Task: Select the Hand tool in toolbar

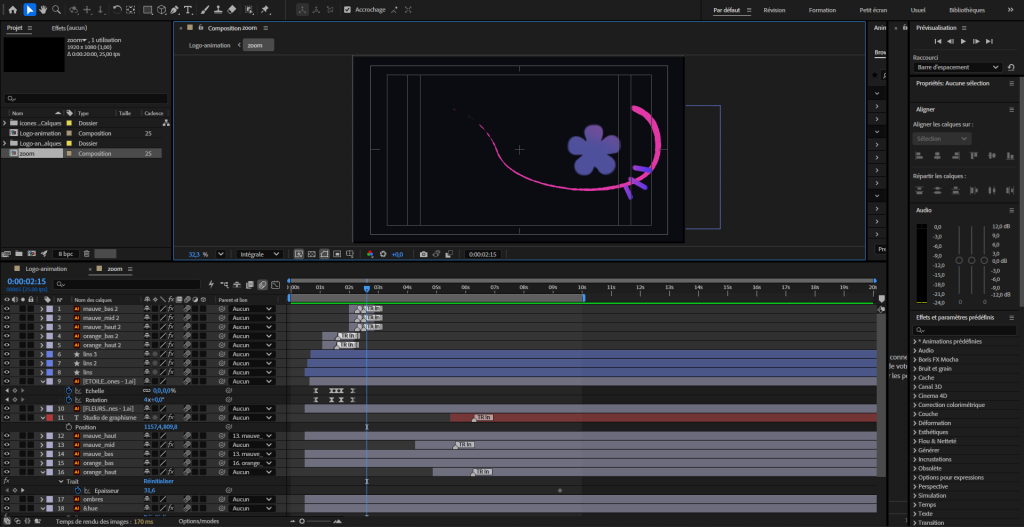Action: pyautogui.click(x=43, y=10)
